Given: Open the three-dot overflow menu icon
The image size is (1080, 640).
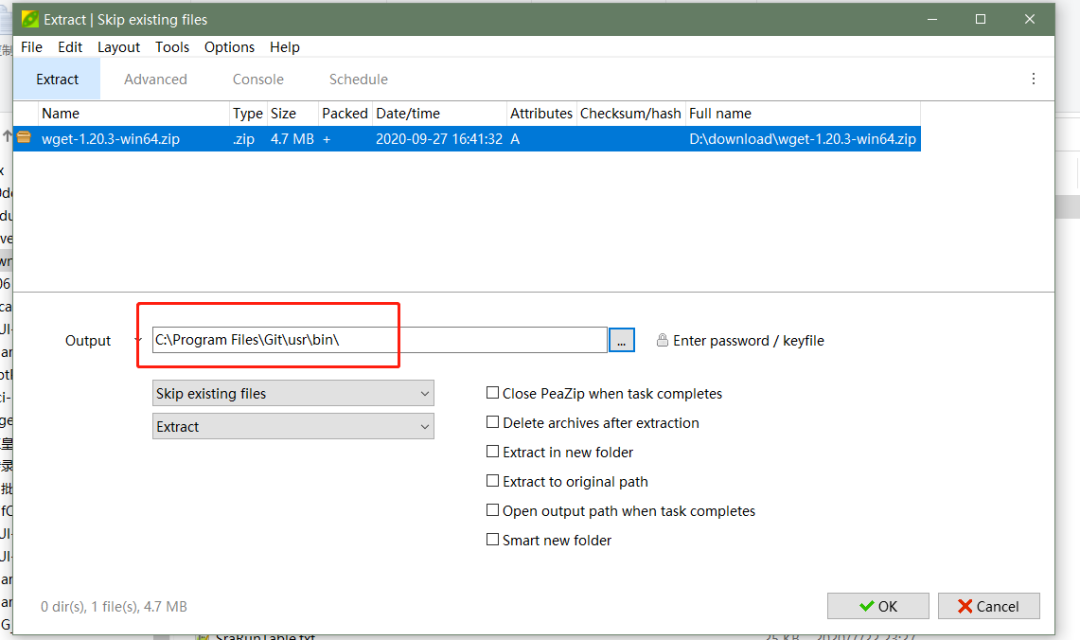Looking at the screenshot, I should [x=1033, y=79].
